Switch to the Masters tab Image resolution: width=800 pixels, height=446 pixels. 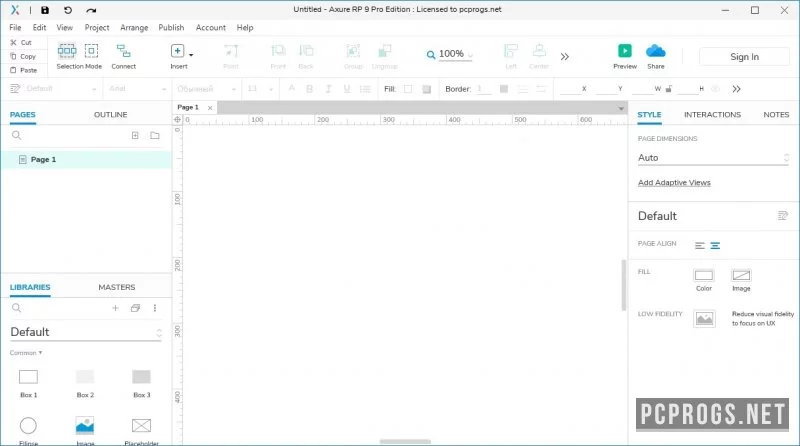tap(116, 287)
